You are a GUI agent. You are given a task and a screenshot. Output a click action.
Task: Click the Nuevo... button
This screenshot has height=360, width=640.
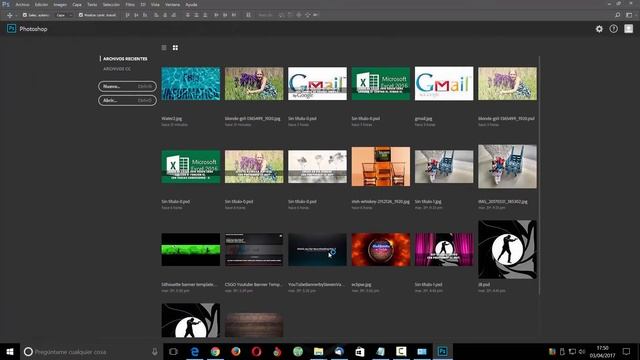click(127, 87)
